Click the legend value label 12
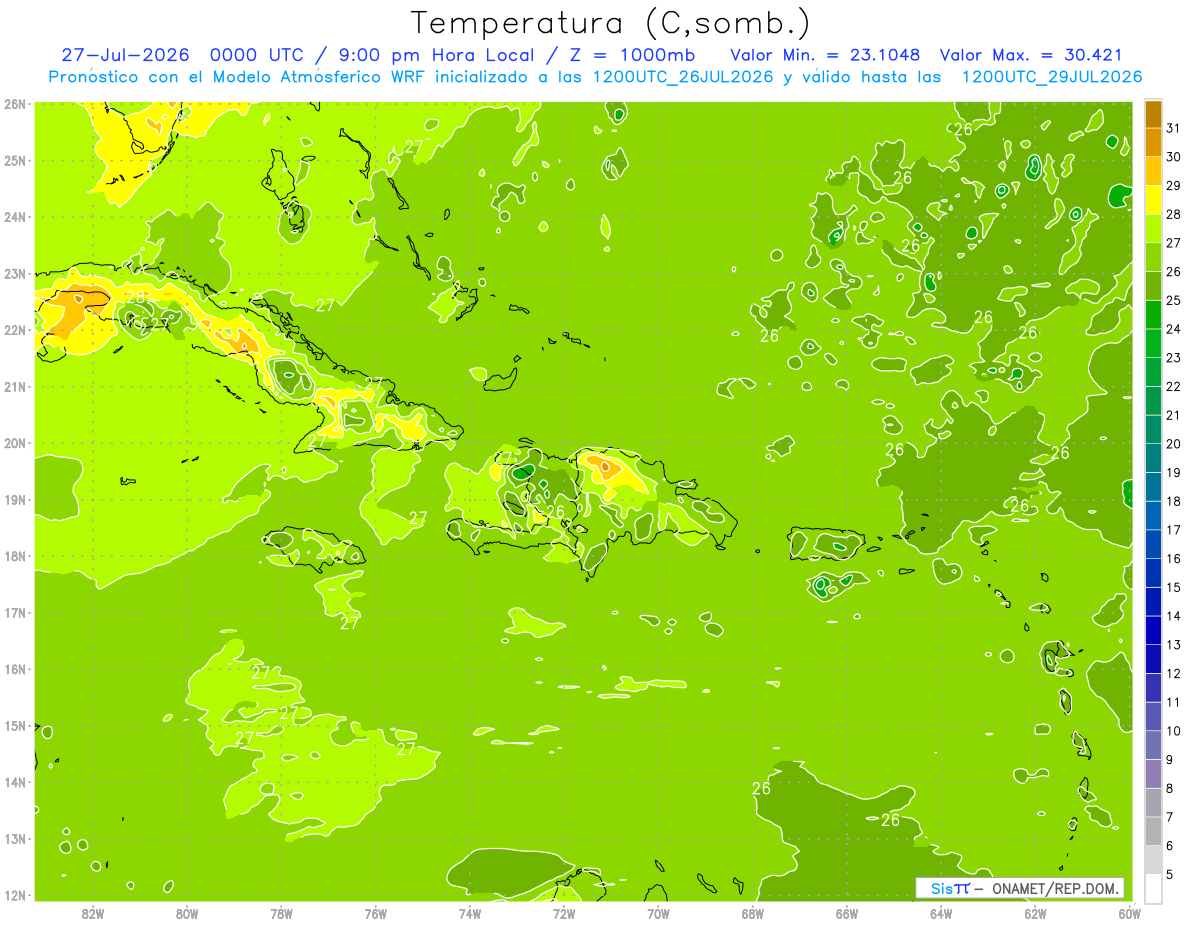1200x927 pixels. [1174, 673]
